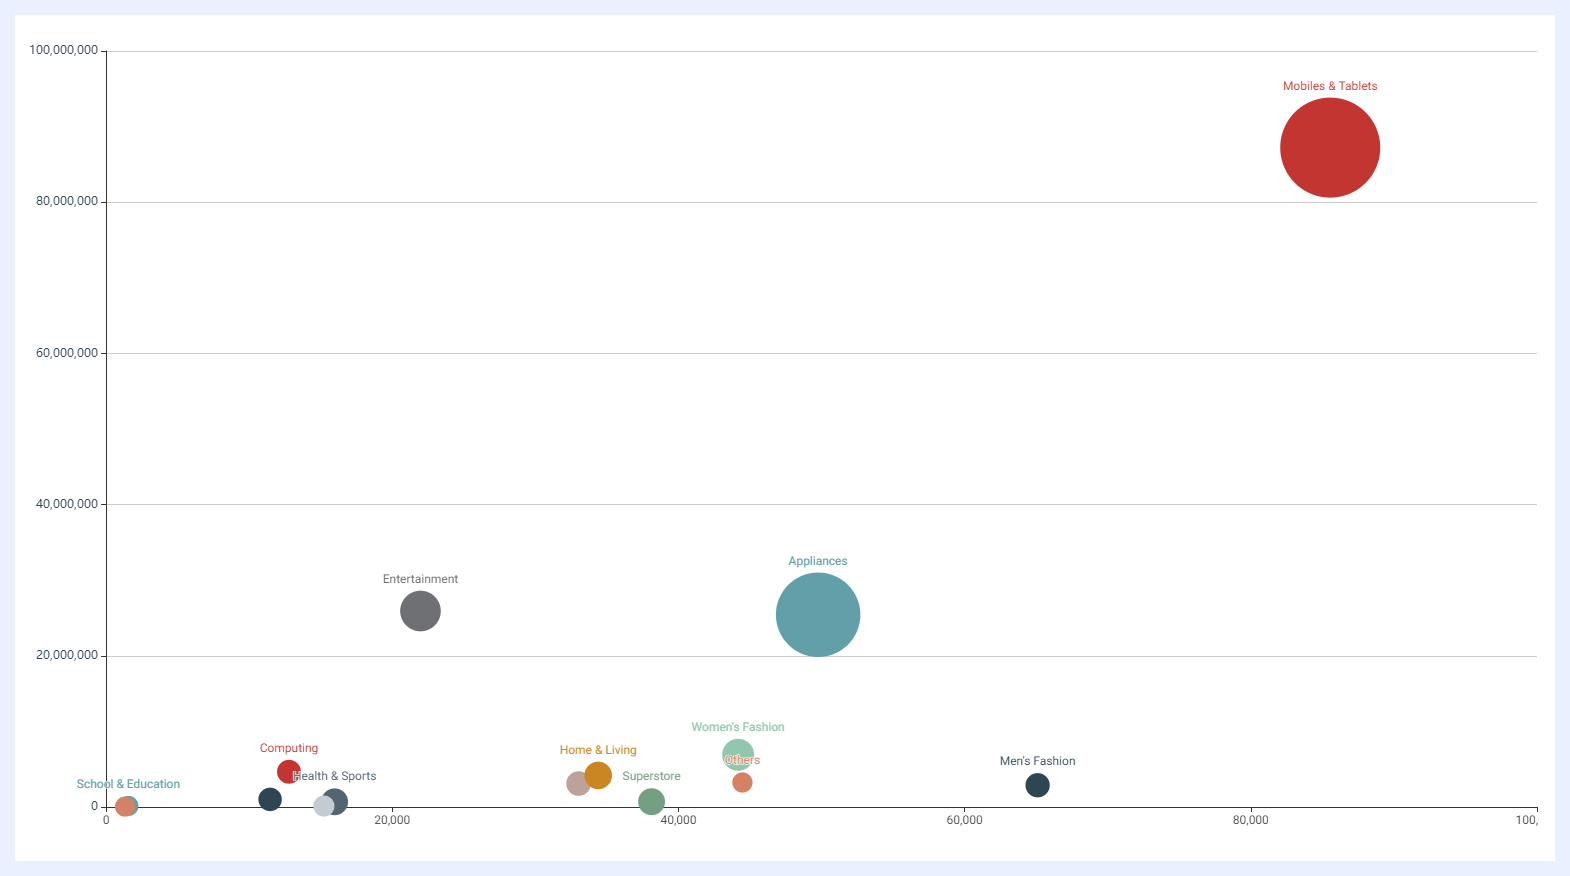1570x876 pixels.
Task: Click the 60,000 x-axis tick label
Action: coord(964,820)
